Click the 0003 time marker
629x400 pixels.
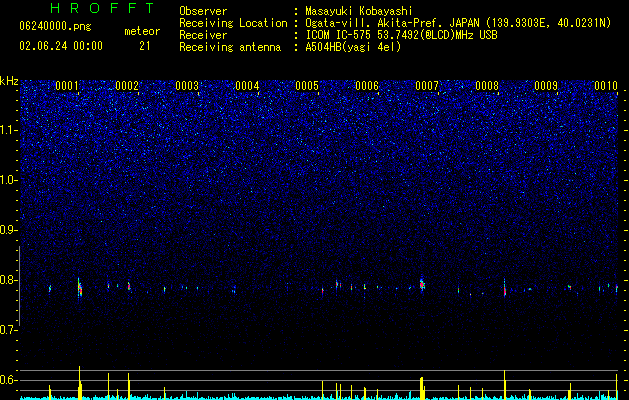click(x=187, y=86)
